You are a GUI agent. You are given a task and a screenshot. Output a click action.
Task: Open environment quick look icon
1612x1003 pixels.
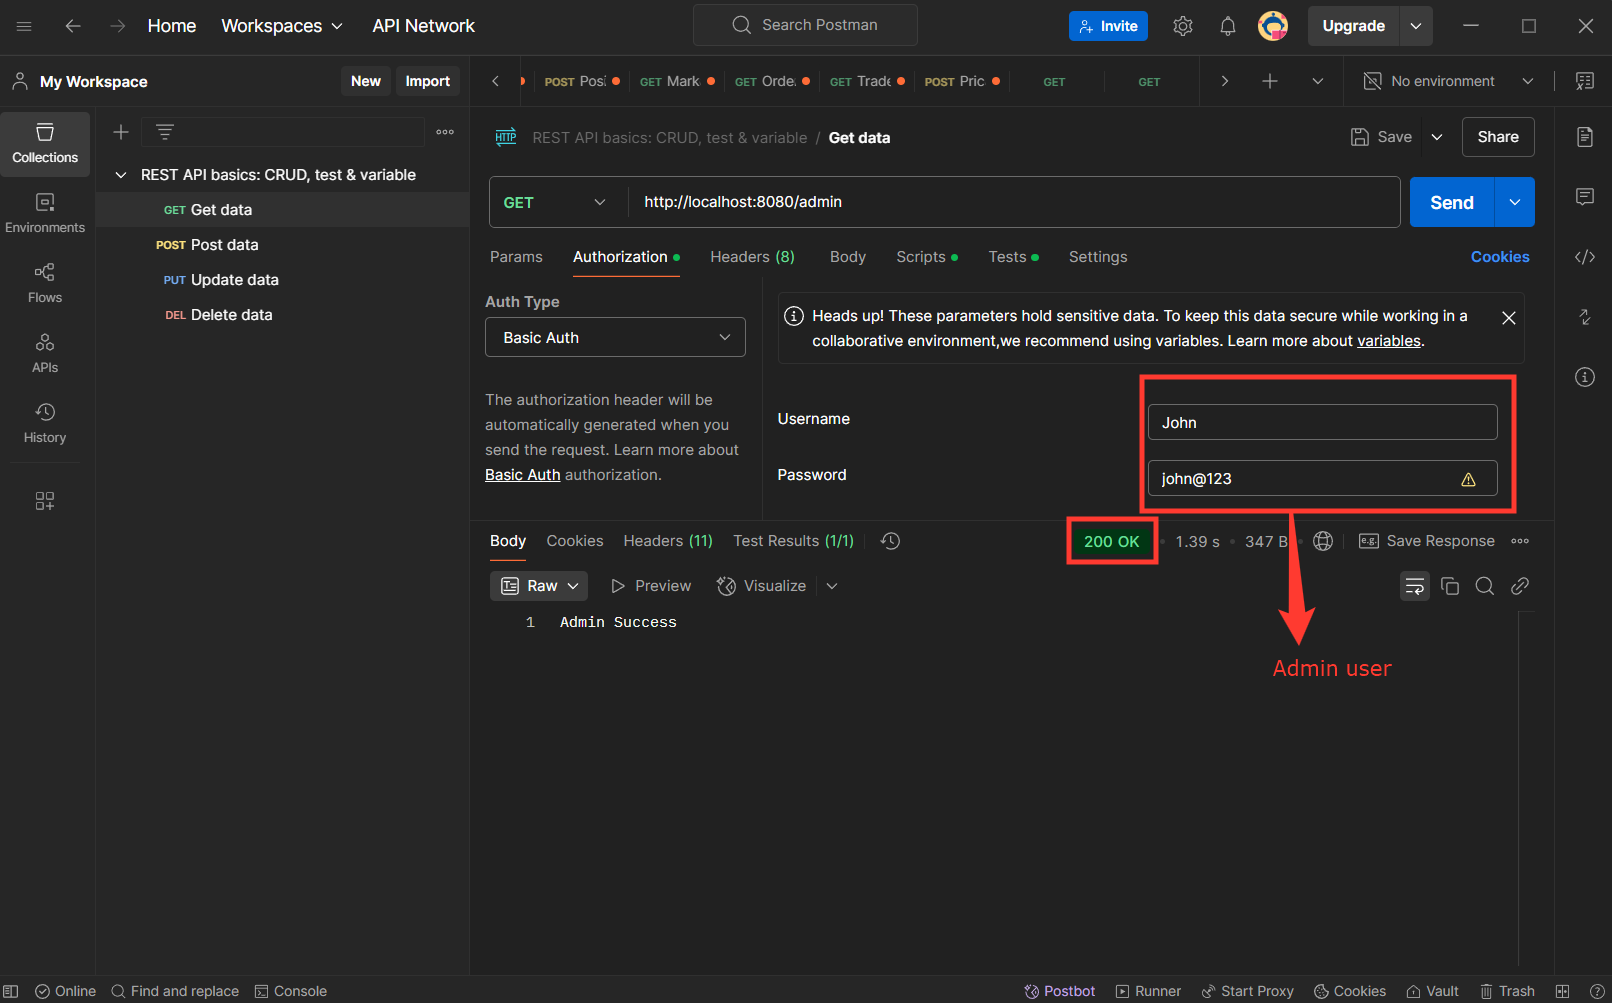pos(1585,81)
